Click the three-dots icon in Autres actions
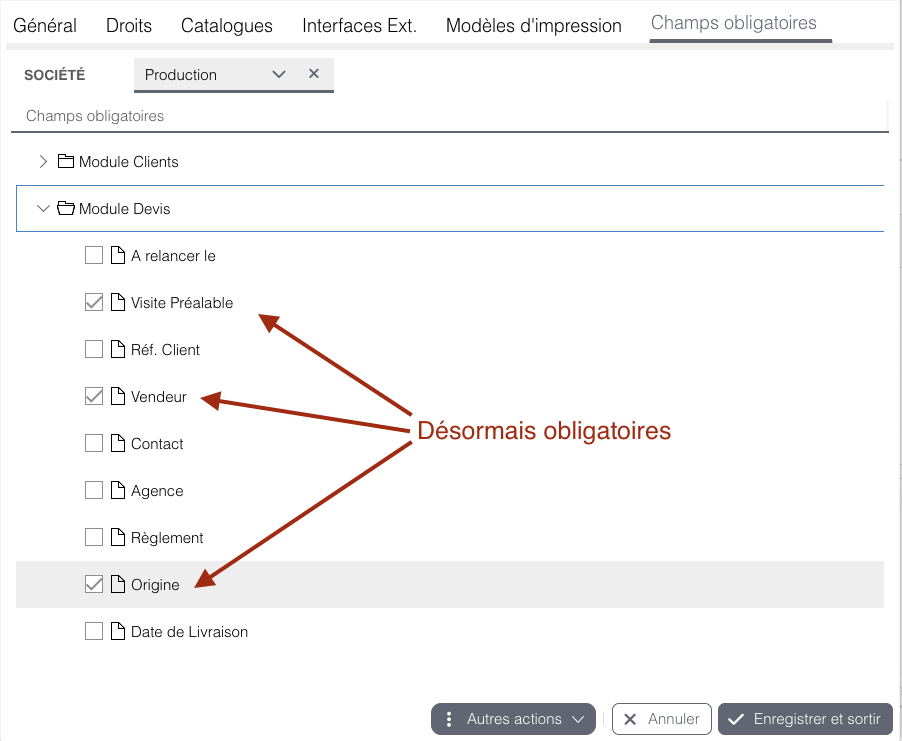The width and height of the screenshot is (902, 741). point(449,719)
